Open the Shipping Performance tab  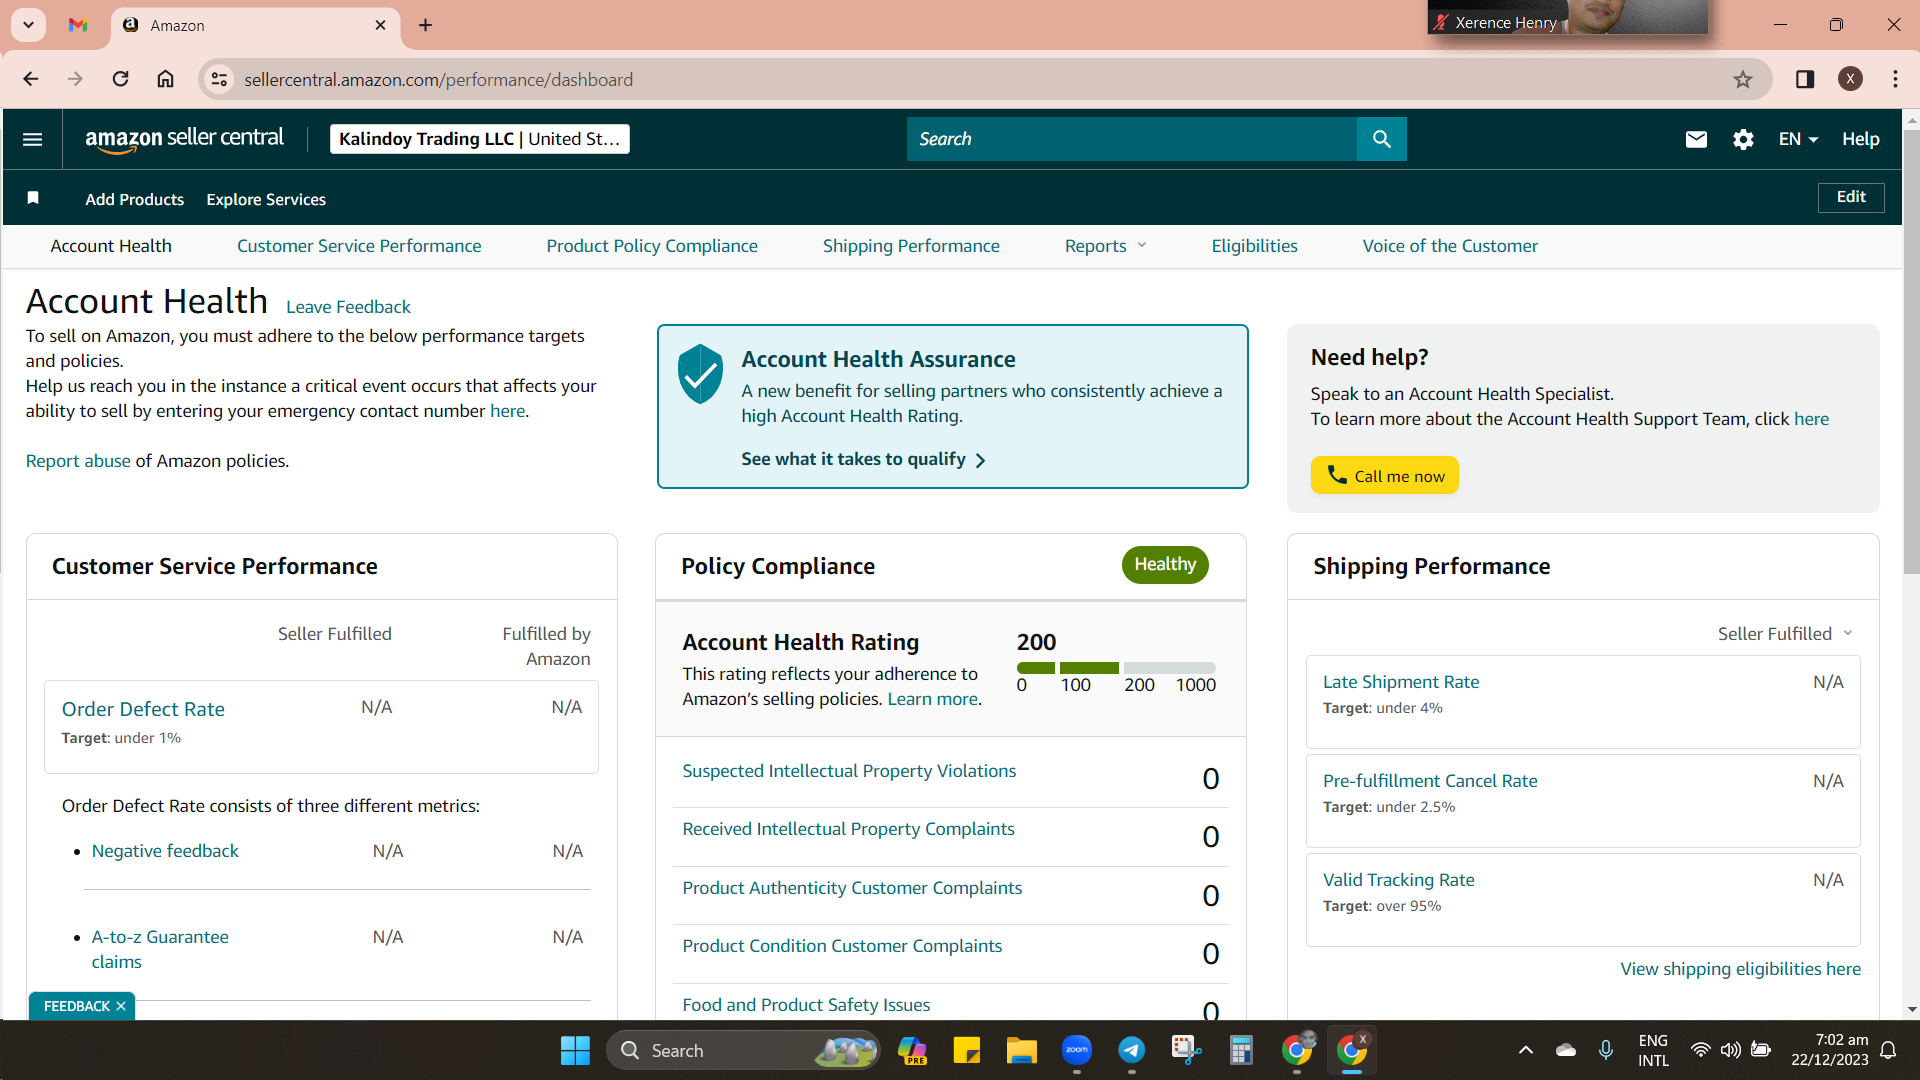[911, 246]
